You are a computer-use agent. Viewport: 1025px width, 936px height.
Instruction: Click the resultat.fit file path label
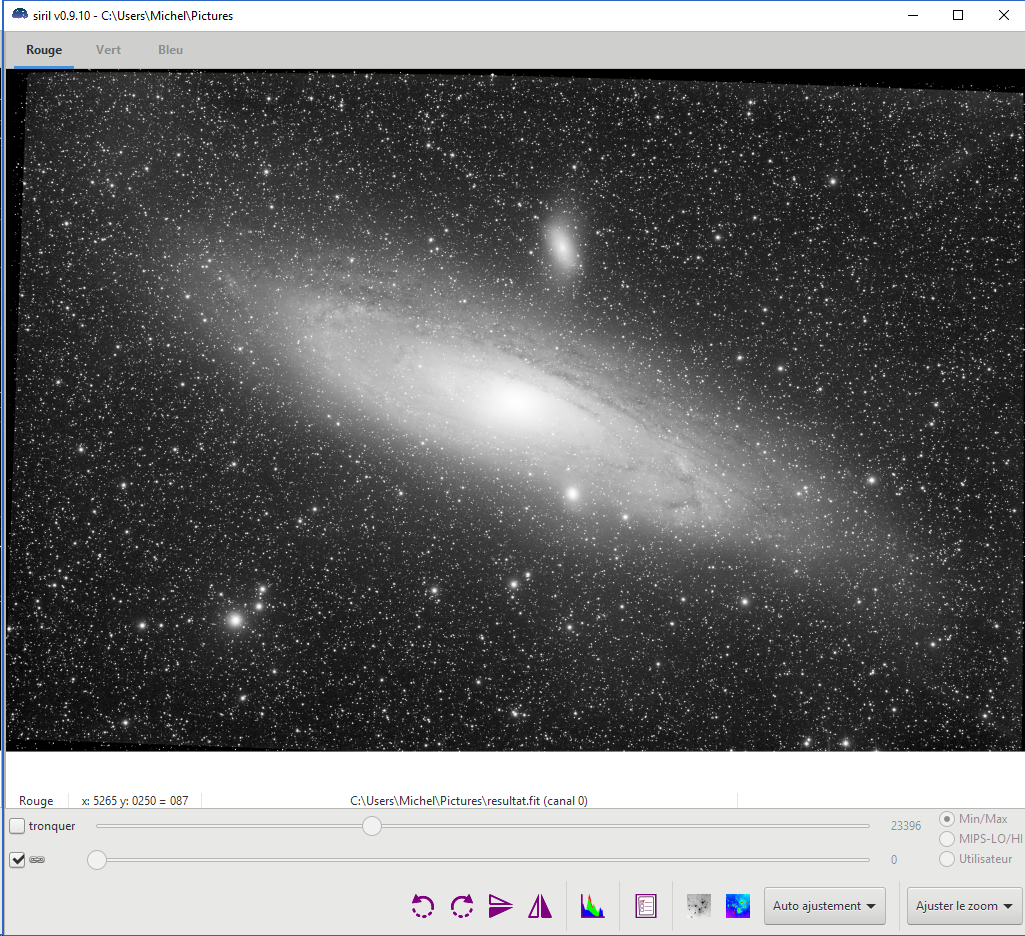[x=469, y=801]
